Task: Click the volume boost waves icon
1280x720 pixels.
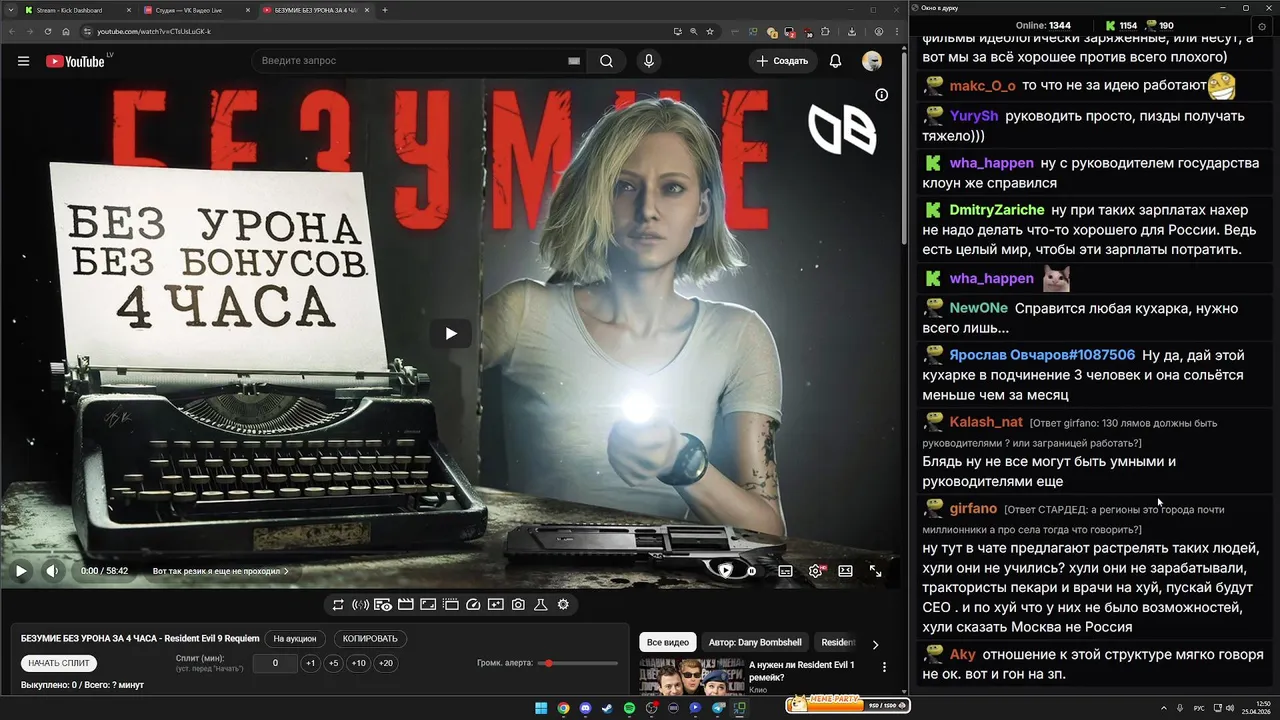Action: coord(361,604)
